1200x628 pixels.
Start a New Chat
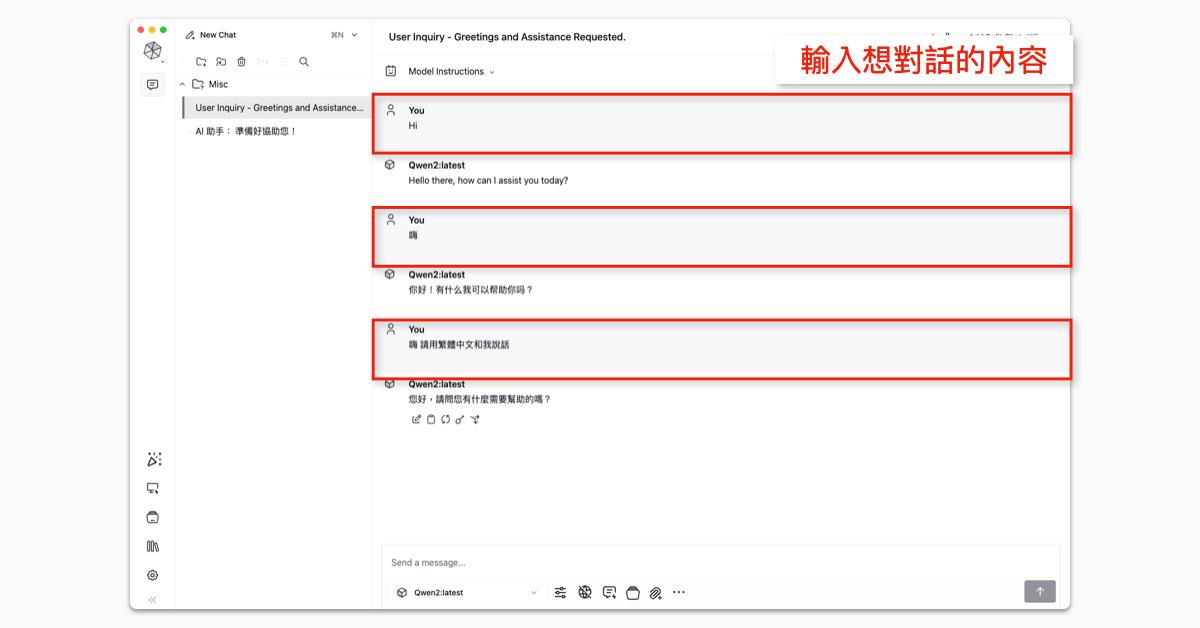pyautogui.click(x=211, y=35)
